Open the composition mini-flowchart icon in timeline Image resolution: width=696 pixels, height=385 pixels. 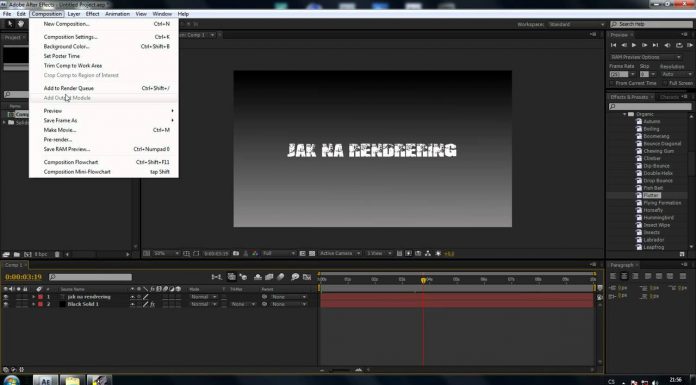(216, 277)
